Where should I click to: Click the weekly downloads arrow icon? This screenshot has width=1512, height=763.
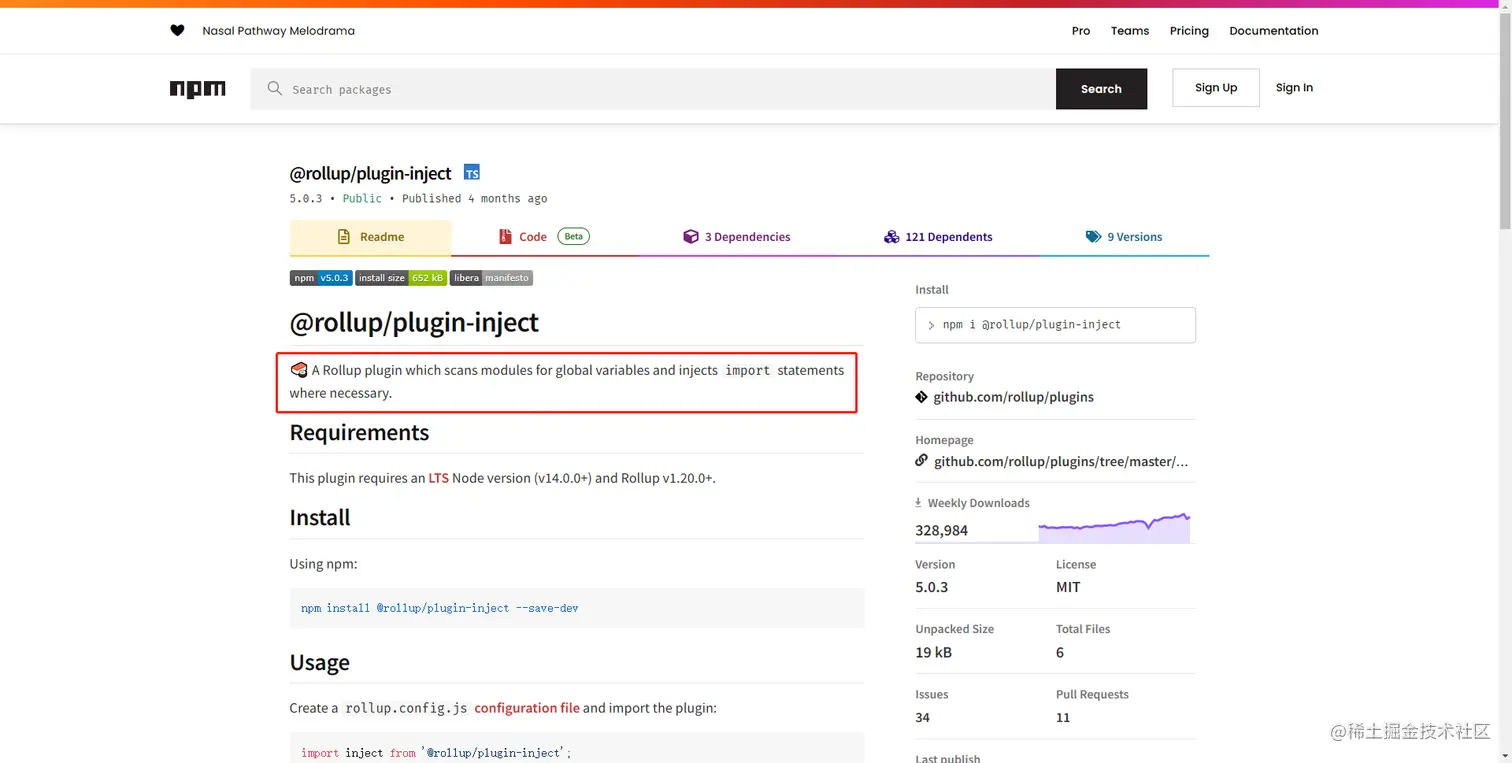click(x=919, y=503)
